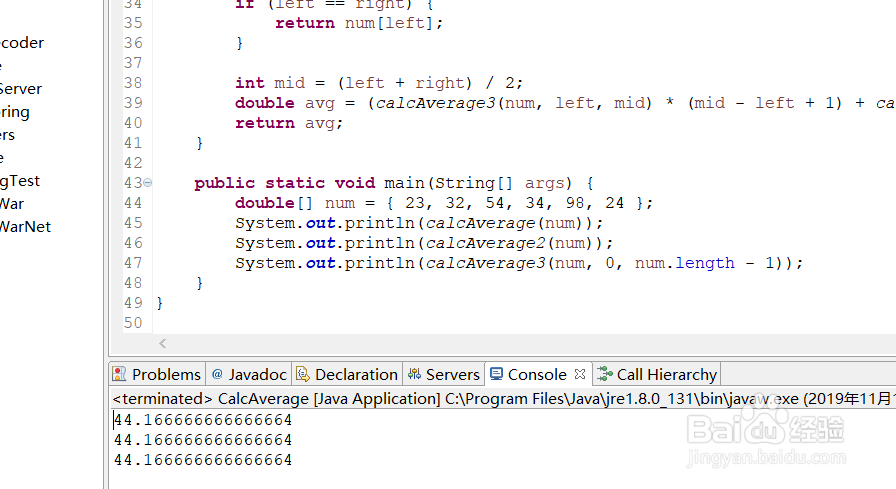Switch to the Servers tab

[443, 374]
